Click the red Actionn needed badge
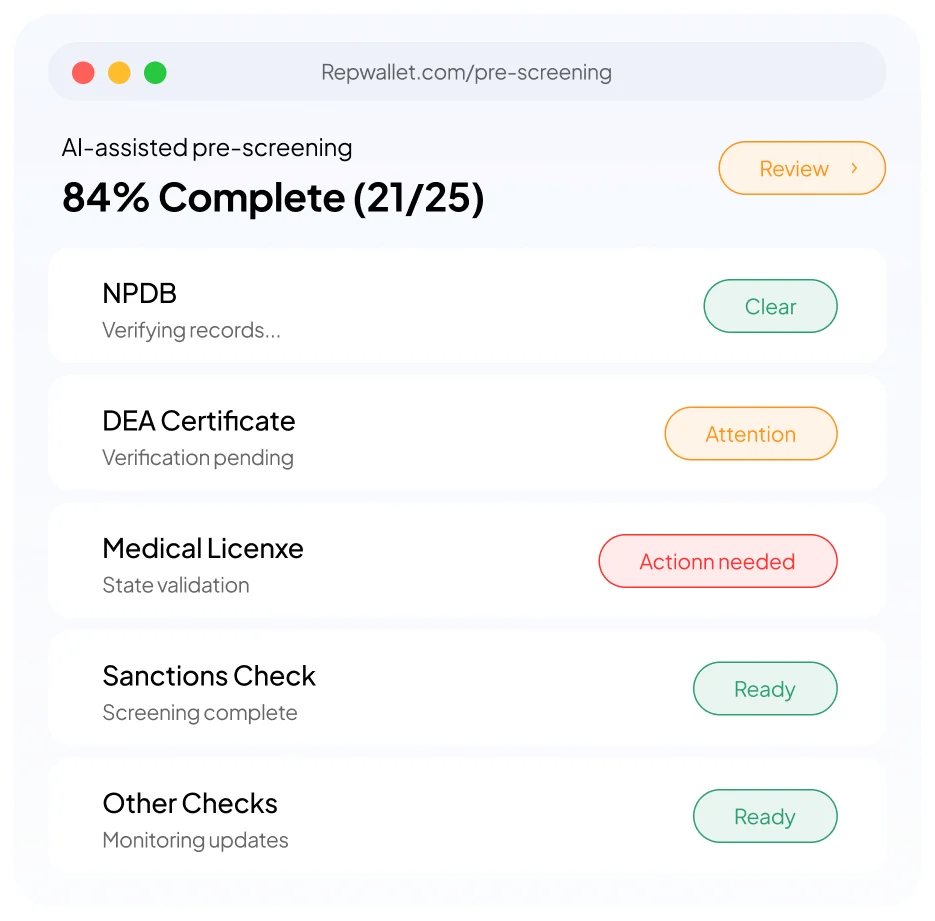 coord(718,561)
